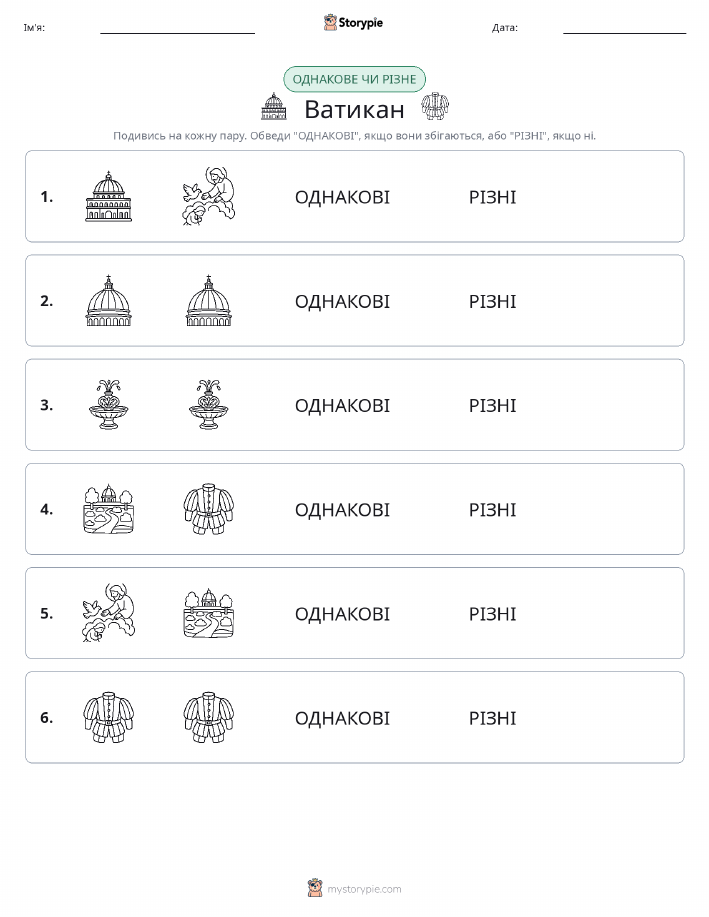Choose ОДНАКОВІ for row 6
Screen dimensions: 709x917
click(x=342, y=718)
